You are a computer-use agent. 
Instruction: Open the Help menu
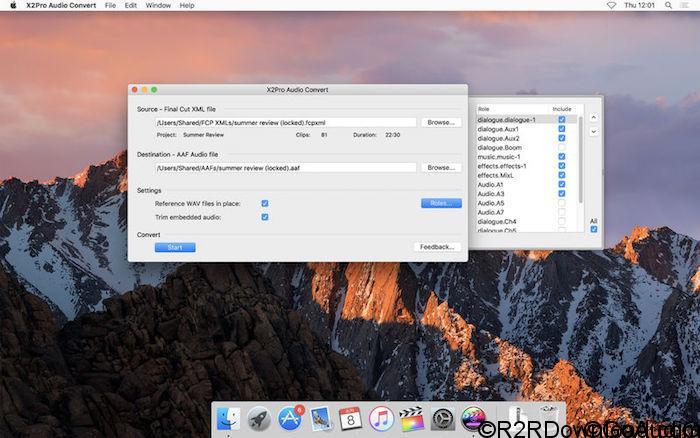coord(187,5)
